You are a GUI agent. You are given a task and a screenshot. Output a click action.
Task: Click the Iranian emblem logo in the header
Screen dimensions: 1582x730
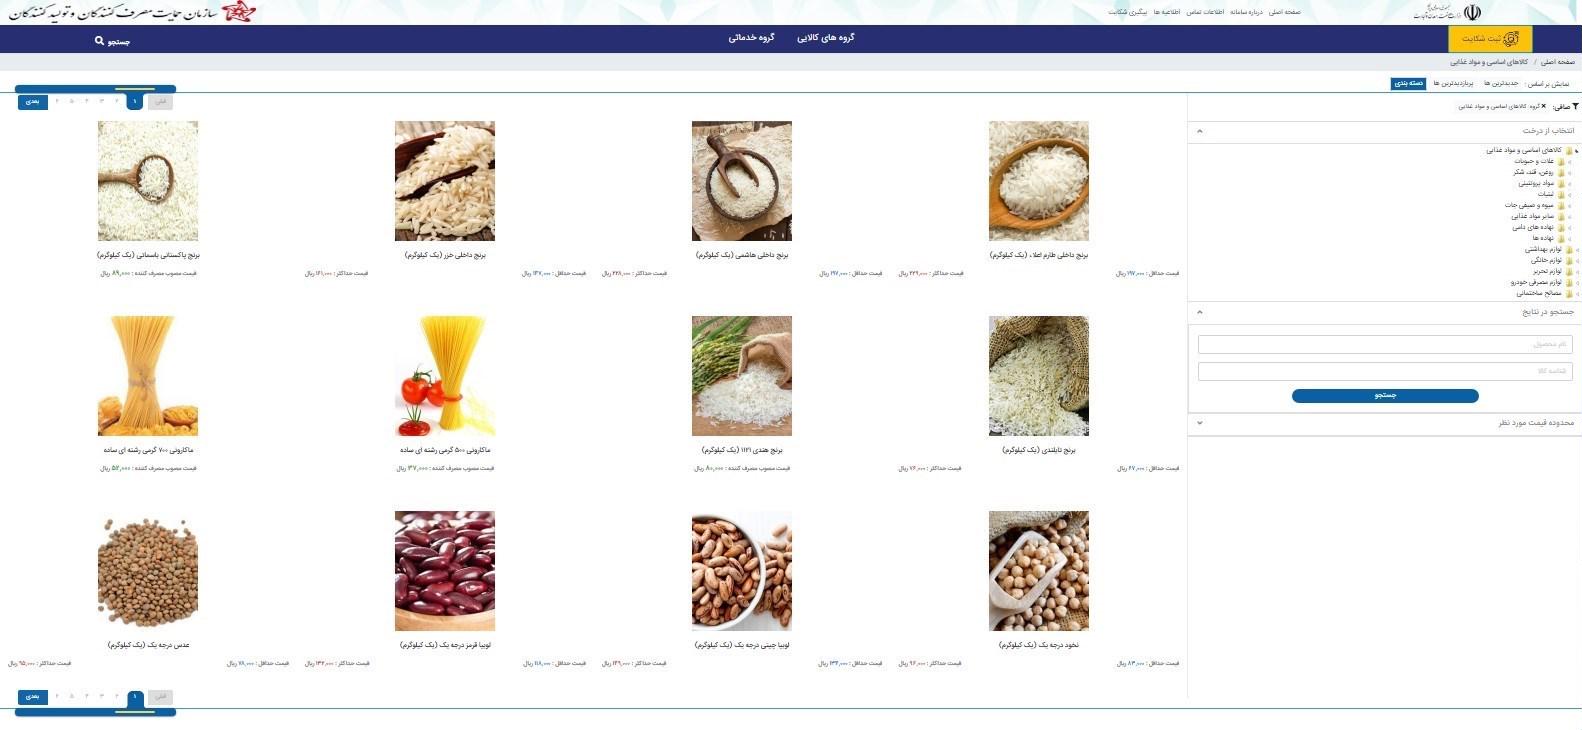pos(1471,12)
